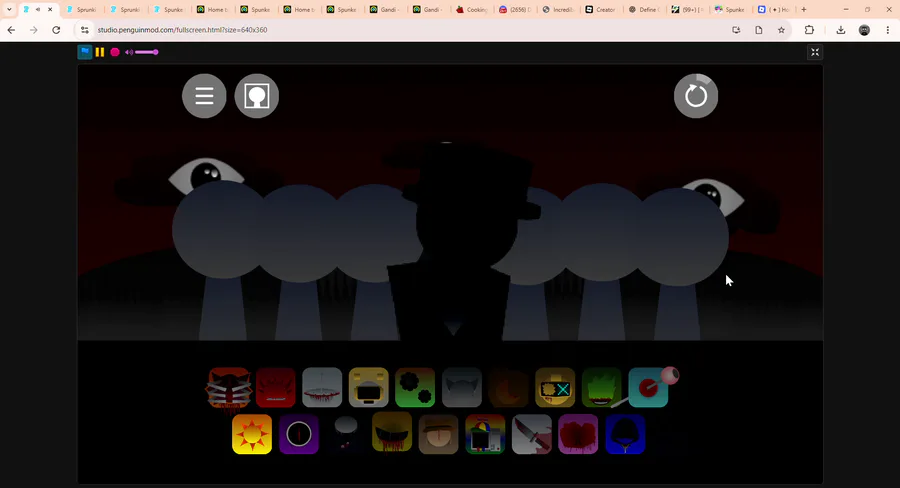This screenshot has height=488, width=900.
Task: Select the purple icon with white ring
Action: [x=298, y=435]
